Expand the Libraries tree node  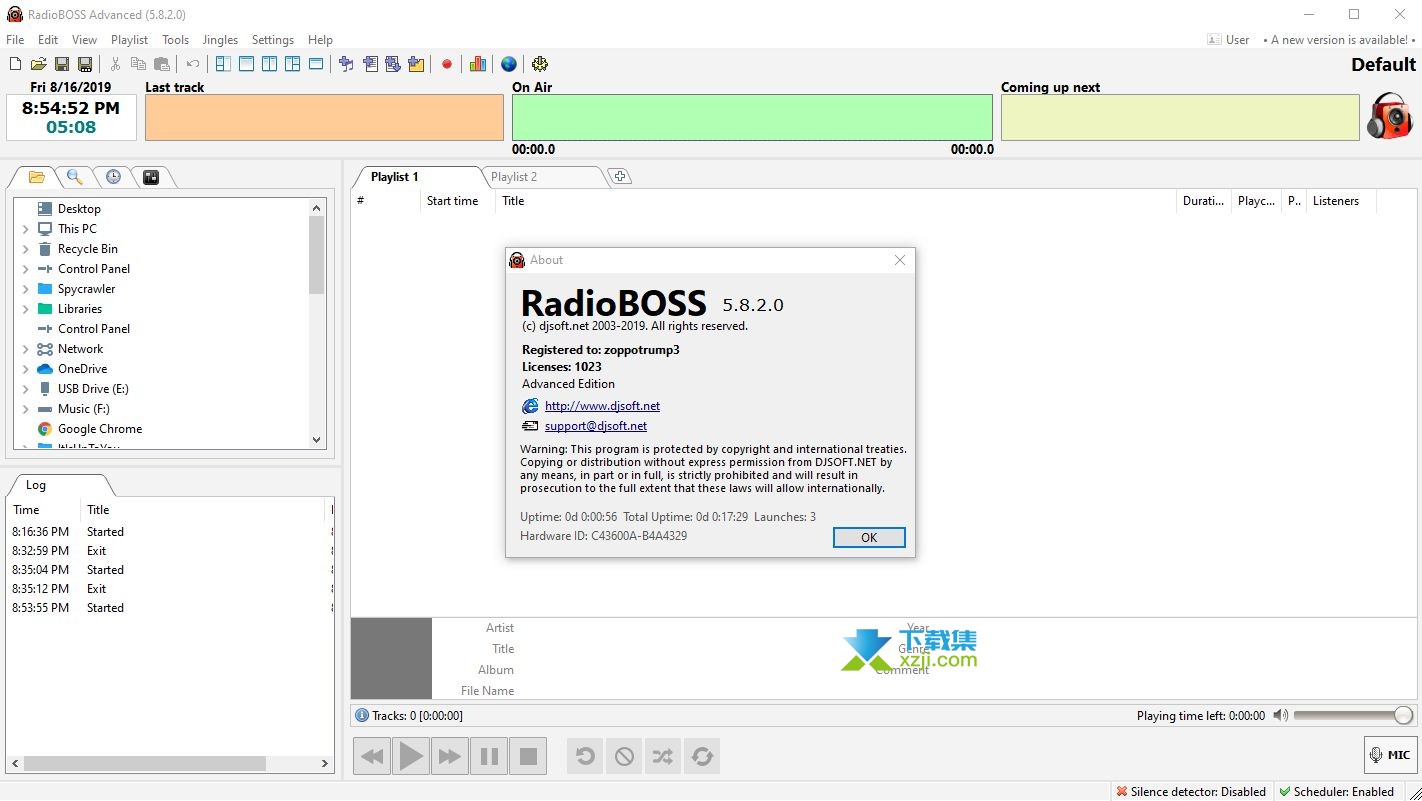[25, 309]
